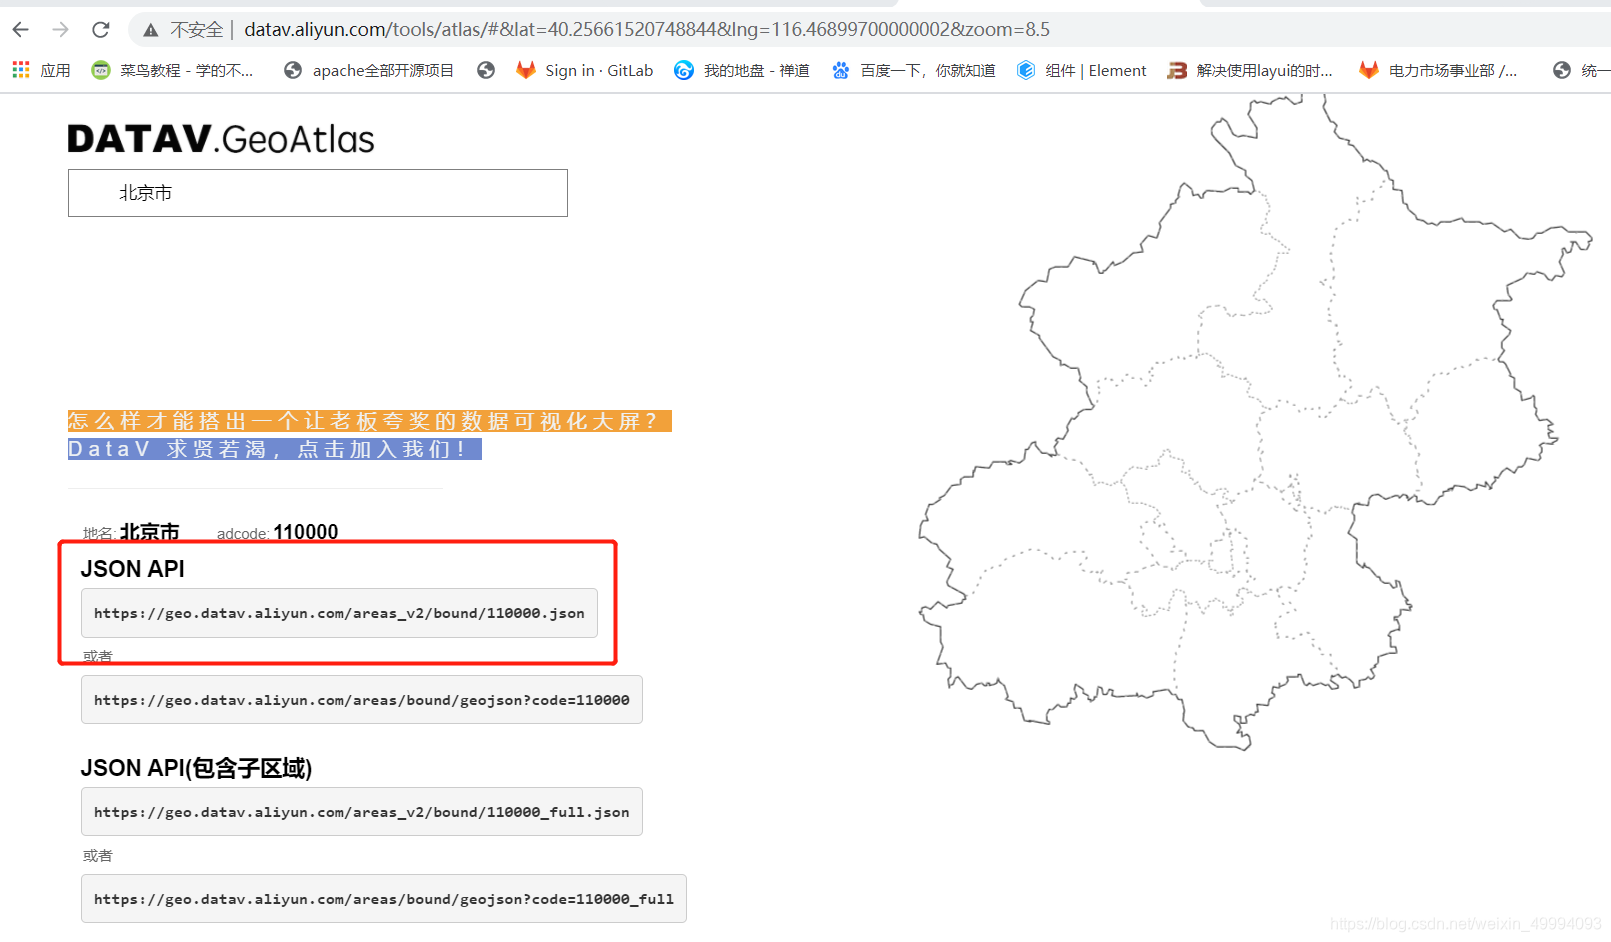The width and height of the screenshot is (1611, 942).
Task: Open the apache全部开源项目 bookmark
Action: click(x=369, y=70)
